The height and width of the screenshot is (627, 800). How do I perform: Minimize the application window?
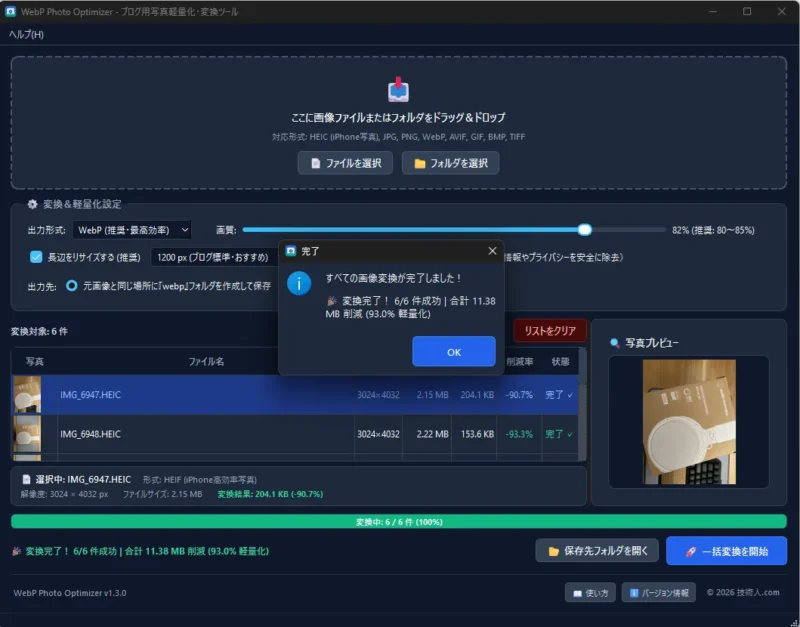[713, 11]
